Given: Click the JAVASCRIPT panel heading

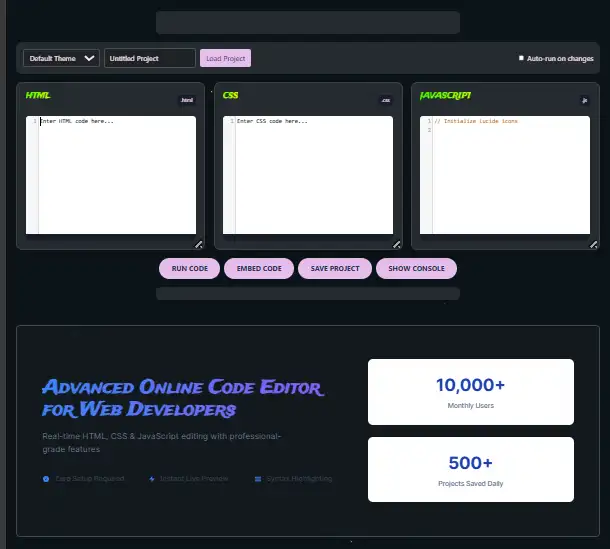Looking at the screenshot, I should [445, 95].
